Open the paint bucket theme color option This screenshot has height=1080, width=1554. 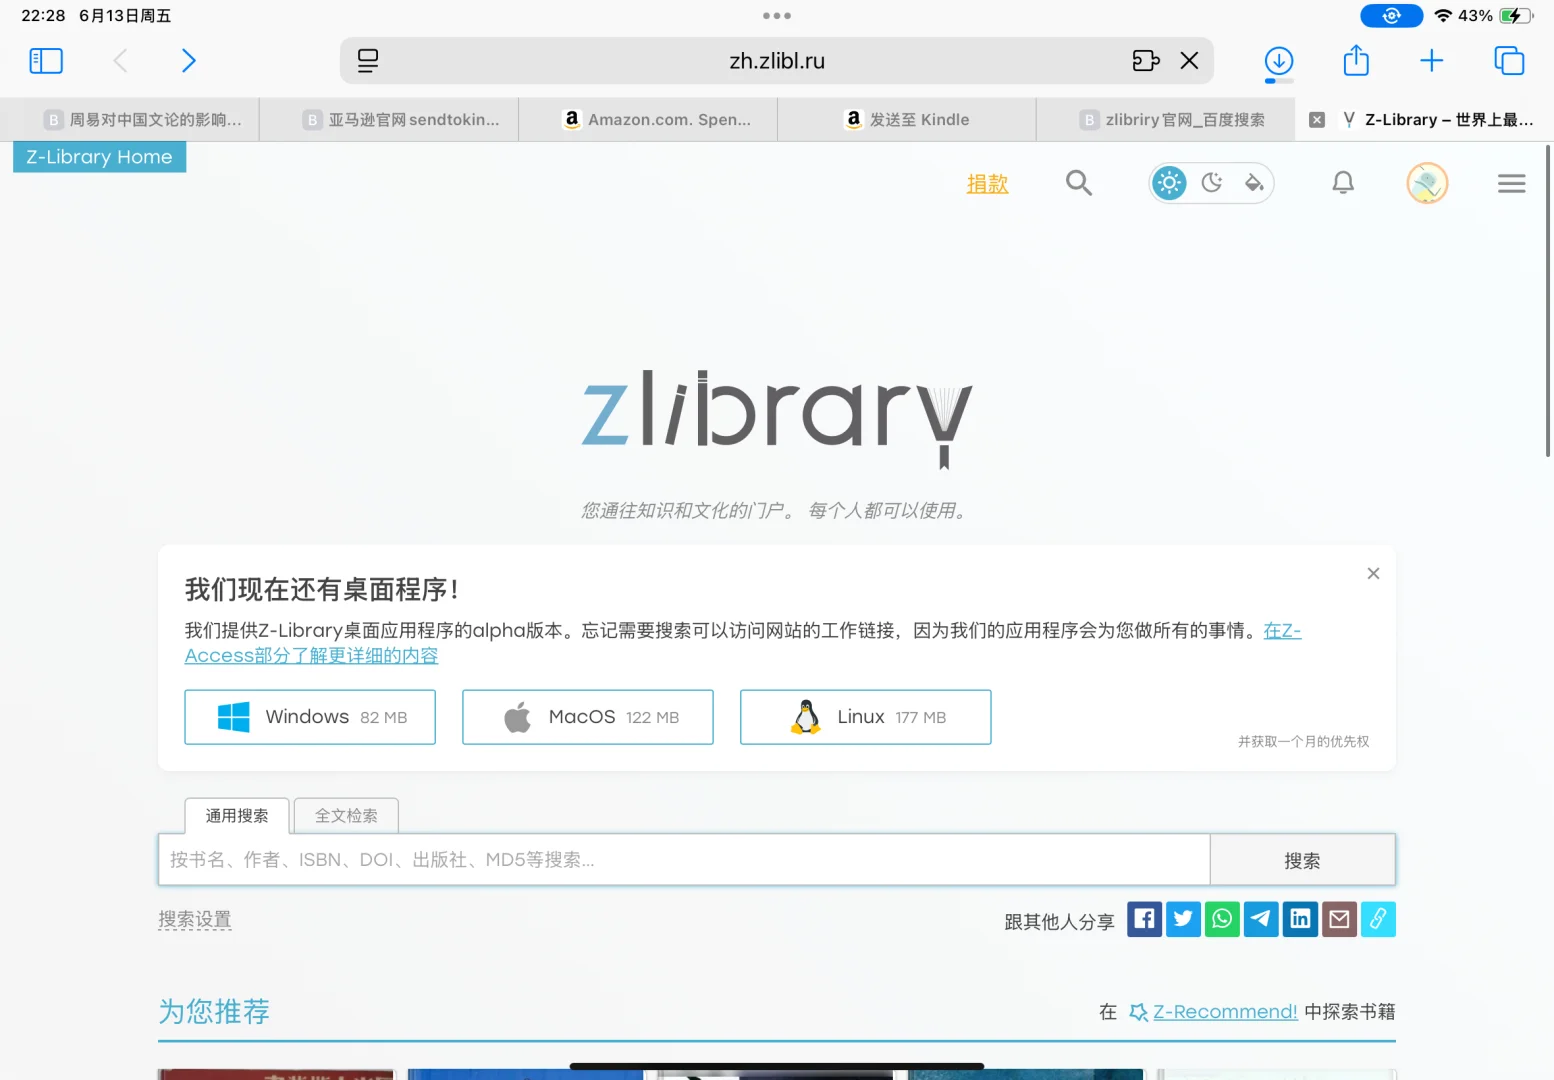[x=1253, y=183]
